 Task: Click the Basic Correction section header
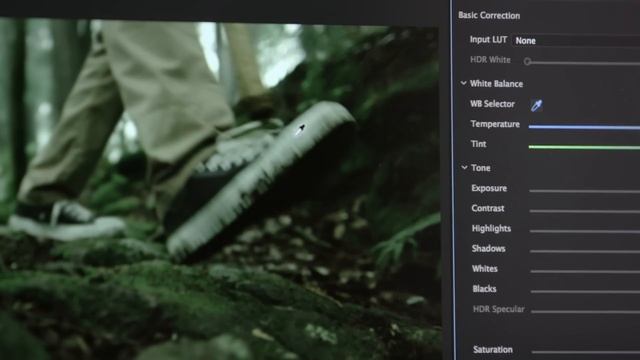point(489,16)
